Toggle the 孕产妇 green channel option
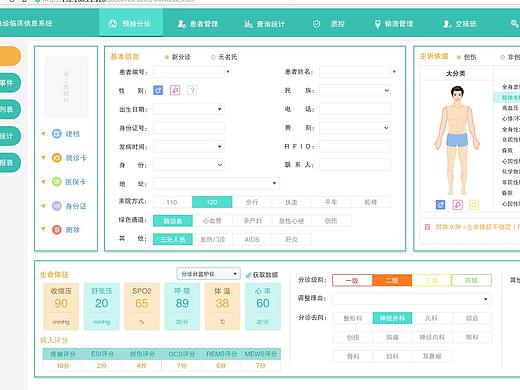This screenshot has height=390, width=520. click(252, 221)
